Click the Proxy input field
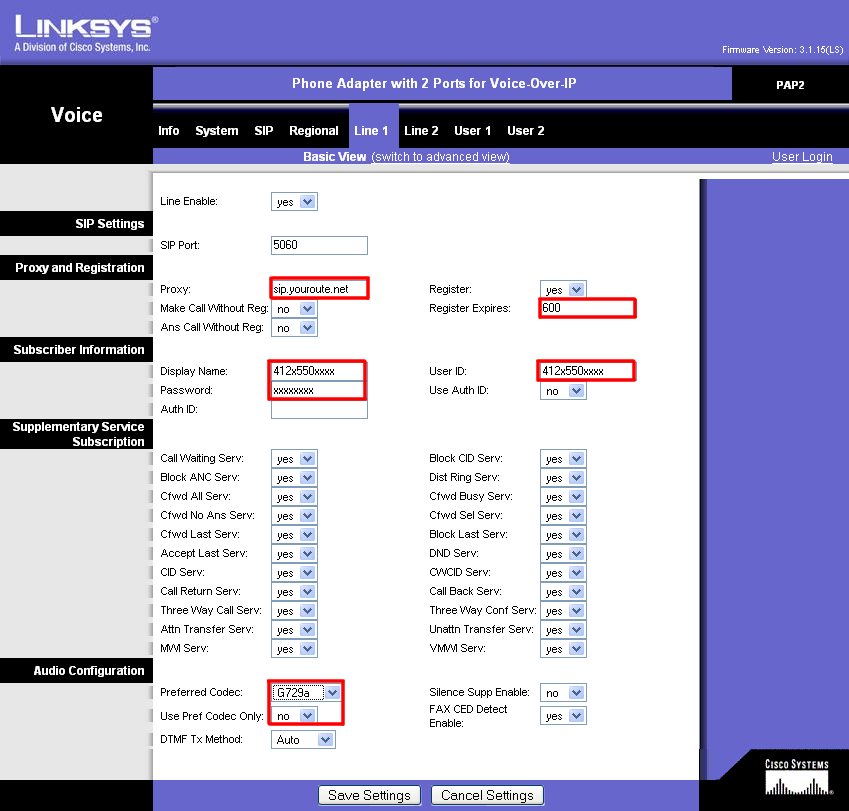The width and height of the screenshot is (849, 811). pyautogui.click(x=319, y=289)
